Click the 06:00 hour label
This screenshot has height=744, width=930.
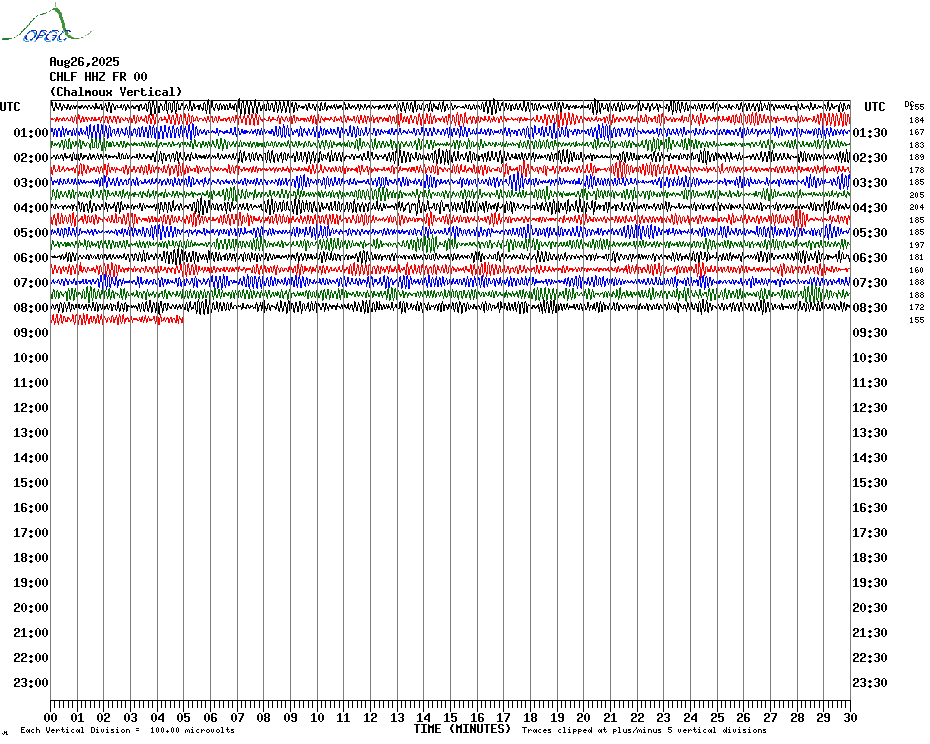[x=31, y=257]
